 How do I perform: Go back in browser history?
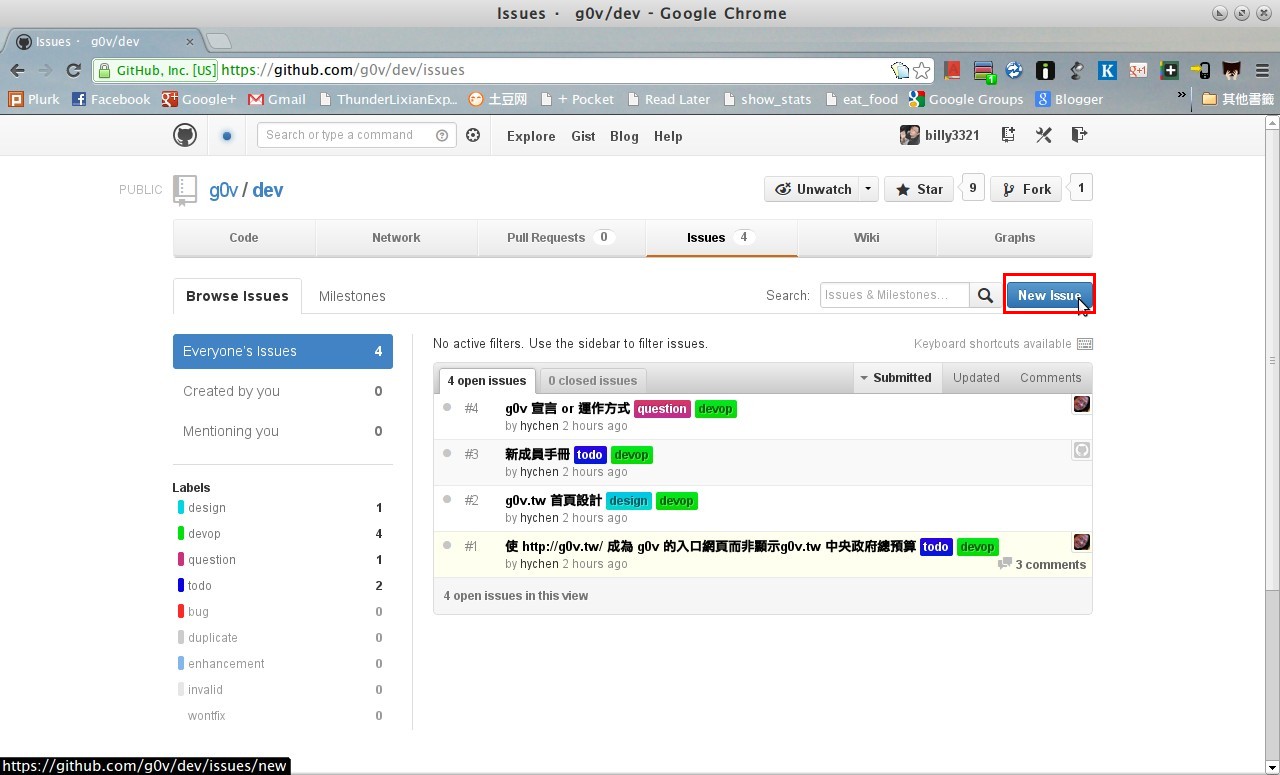click(17, 70)
